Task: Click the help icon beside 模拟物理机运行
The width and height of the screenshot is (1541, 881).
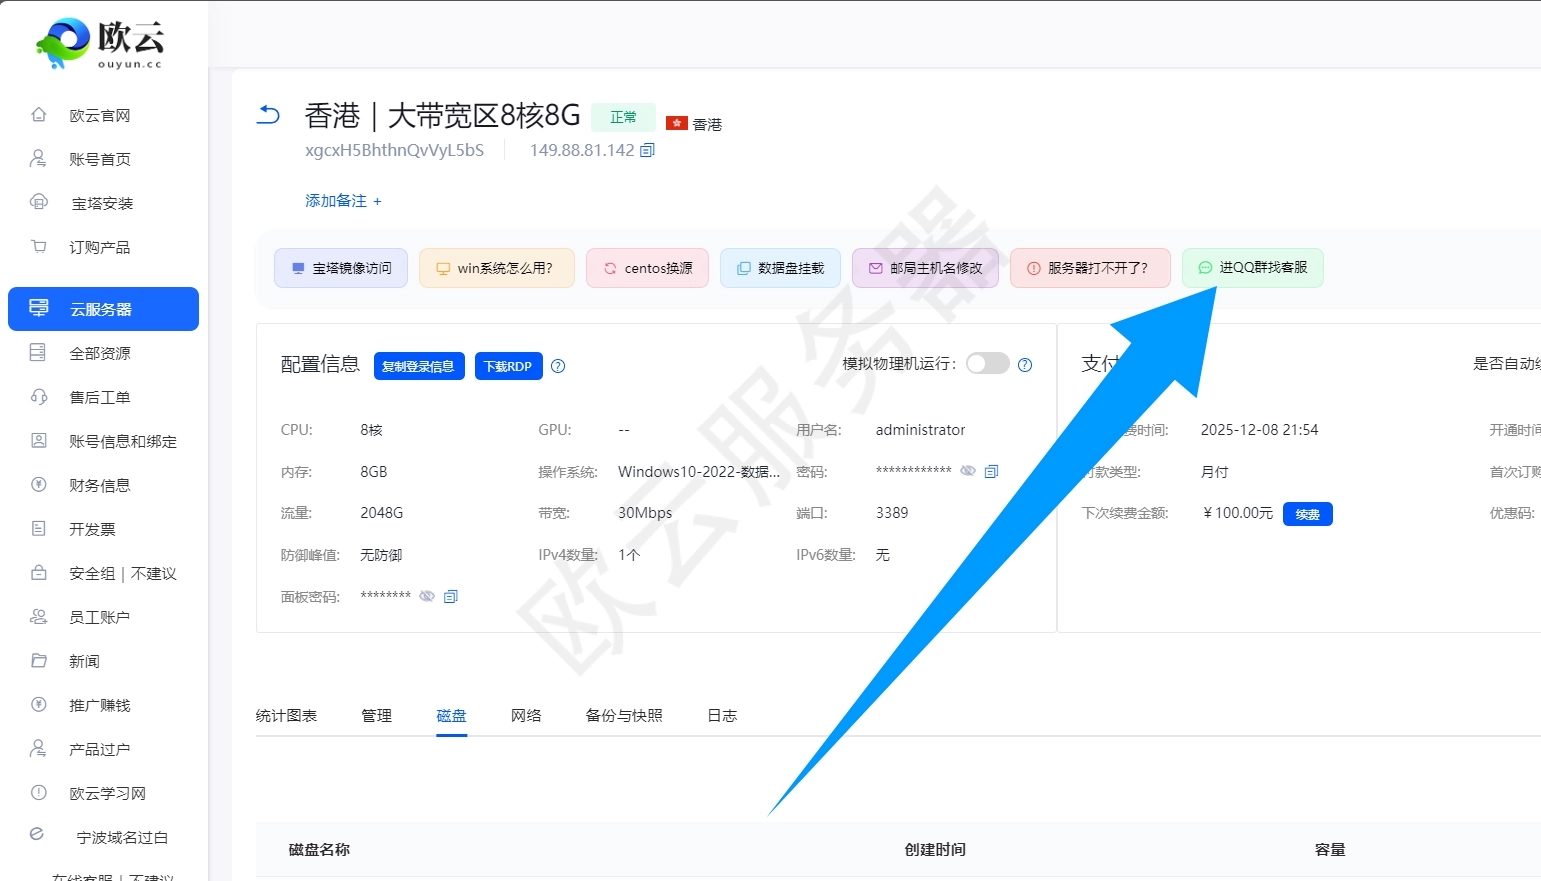Action: (x=1025, y=364)
